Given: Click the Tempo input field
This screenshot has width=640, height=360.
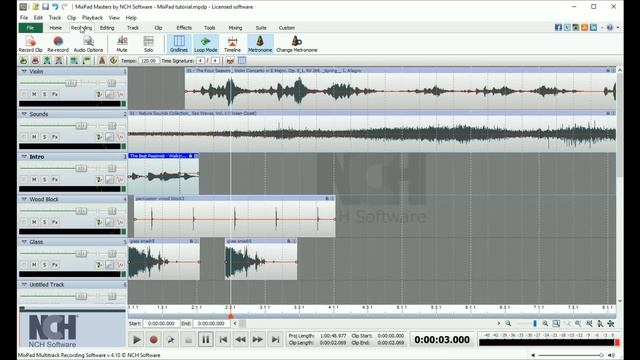Looking at the screenshot, I should point(149,60).
